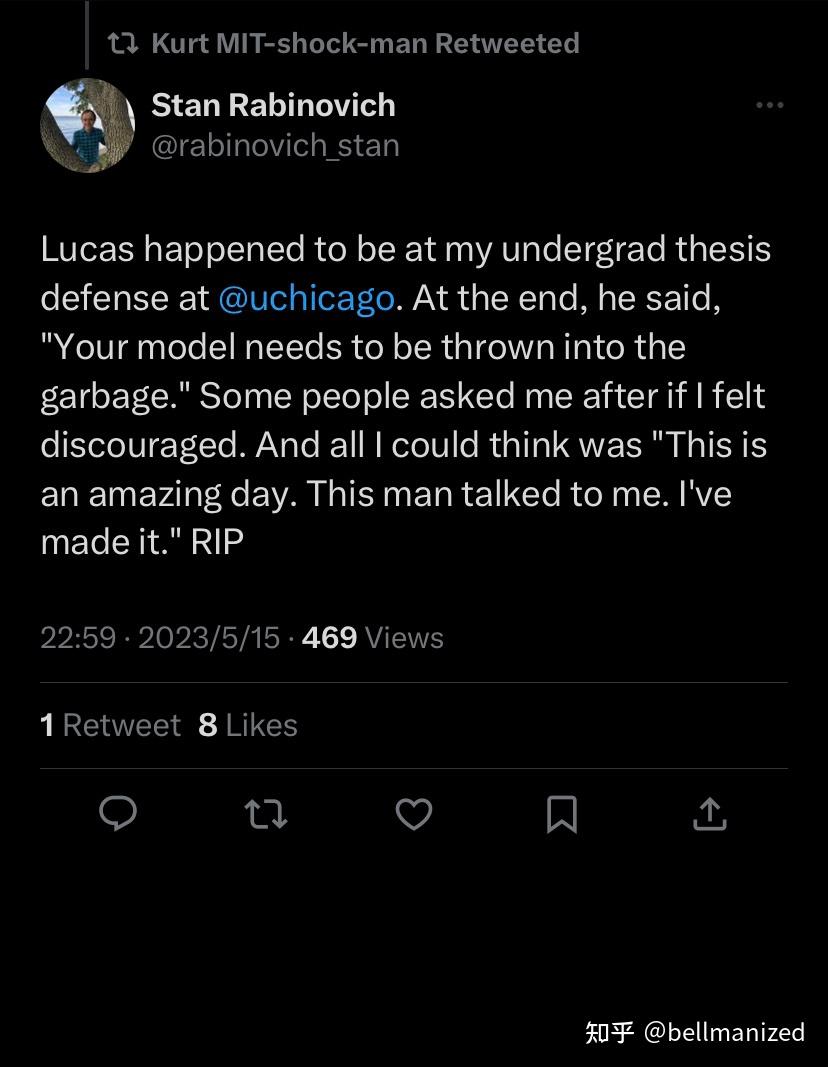Screen dimensions: 828x1067
Task: Like the tweet with the heart icon
Action: point(414,814)
